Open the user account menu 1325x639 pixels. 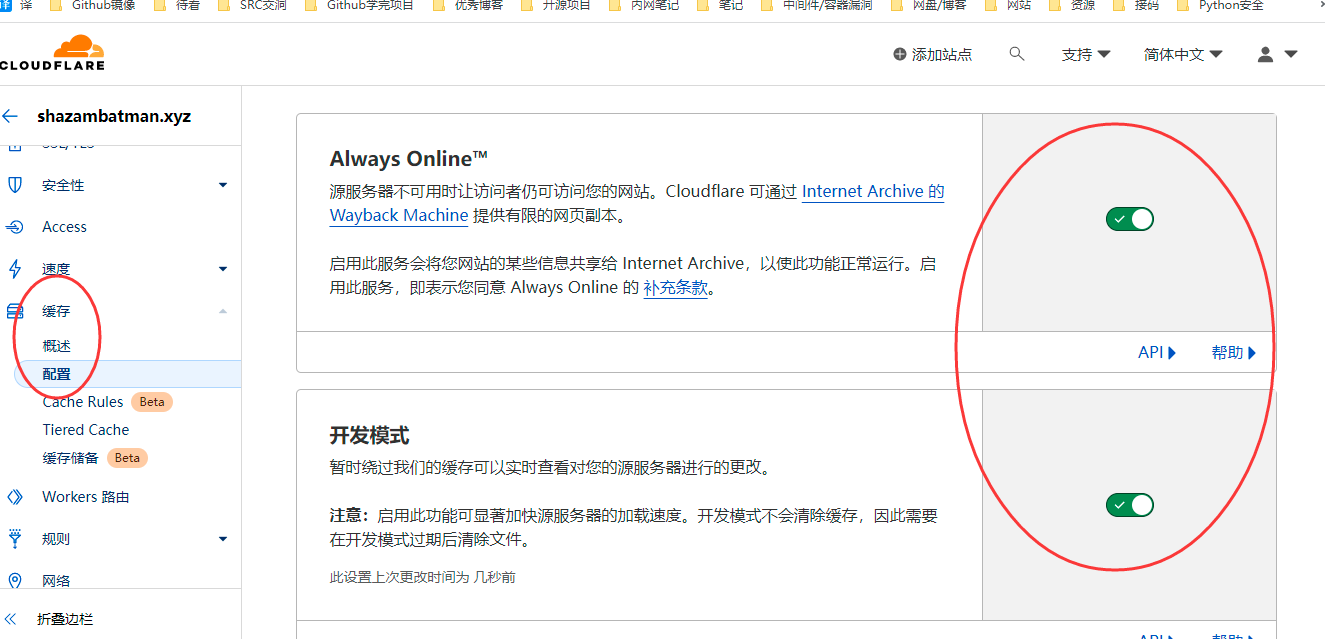click(x=1277, y=54)
